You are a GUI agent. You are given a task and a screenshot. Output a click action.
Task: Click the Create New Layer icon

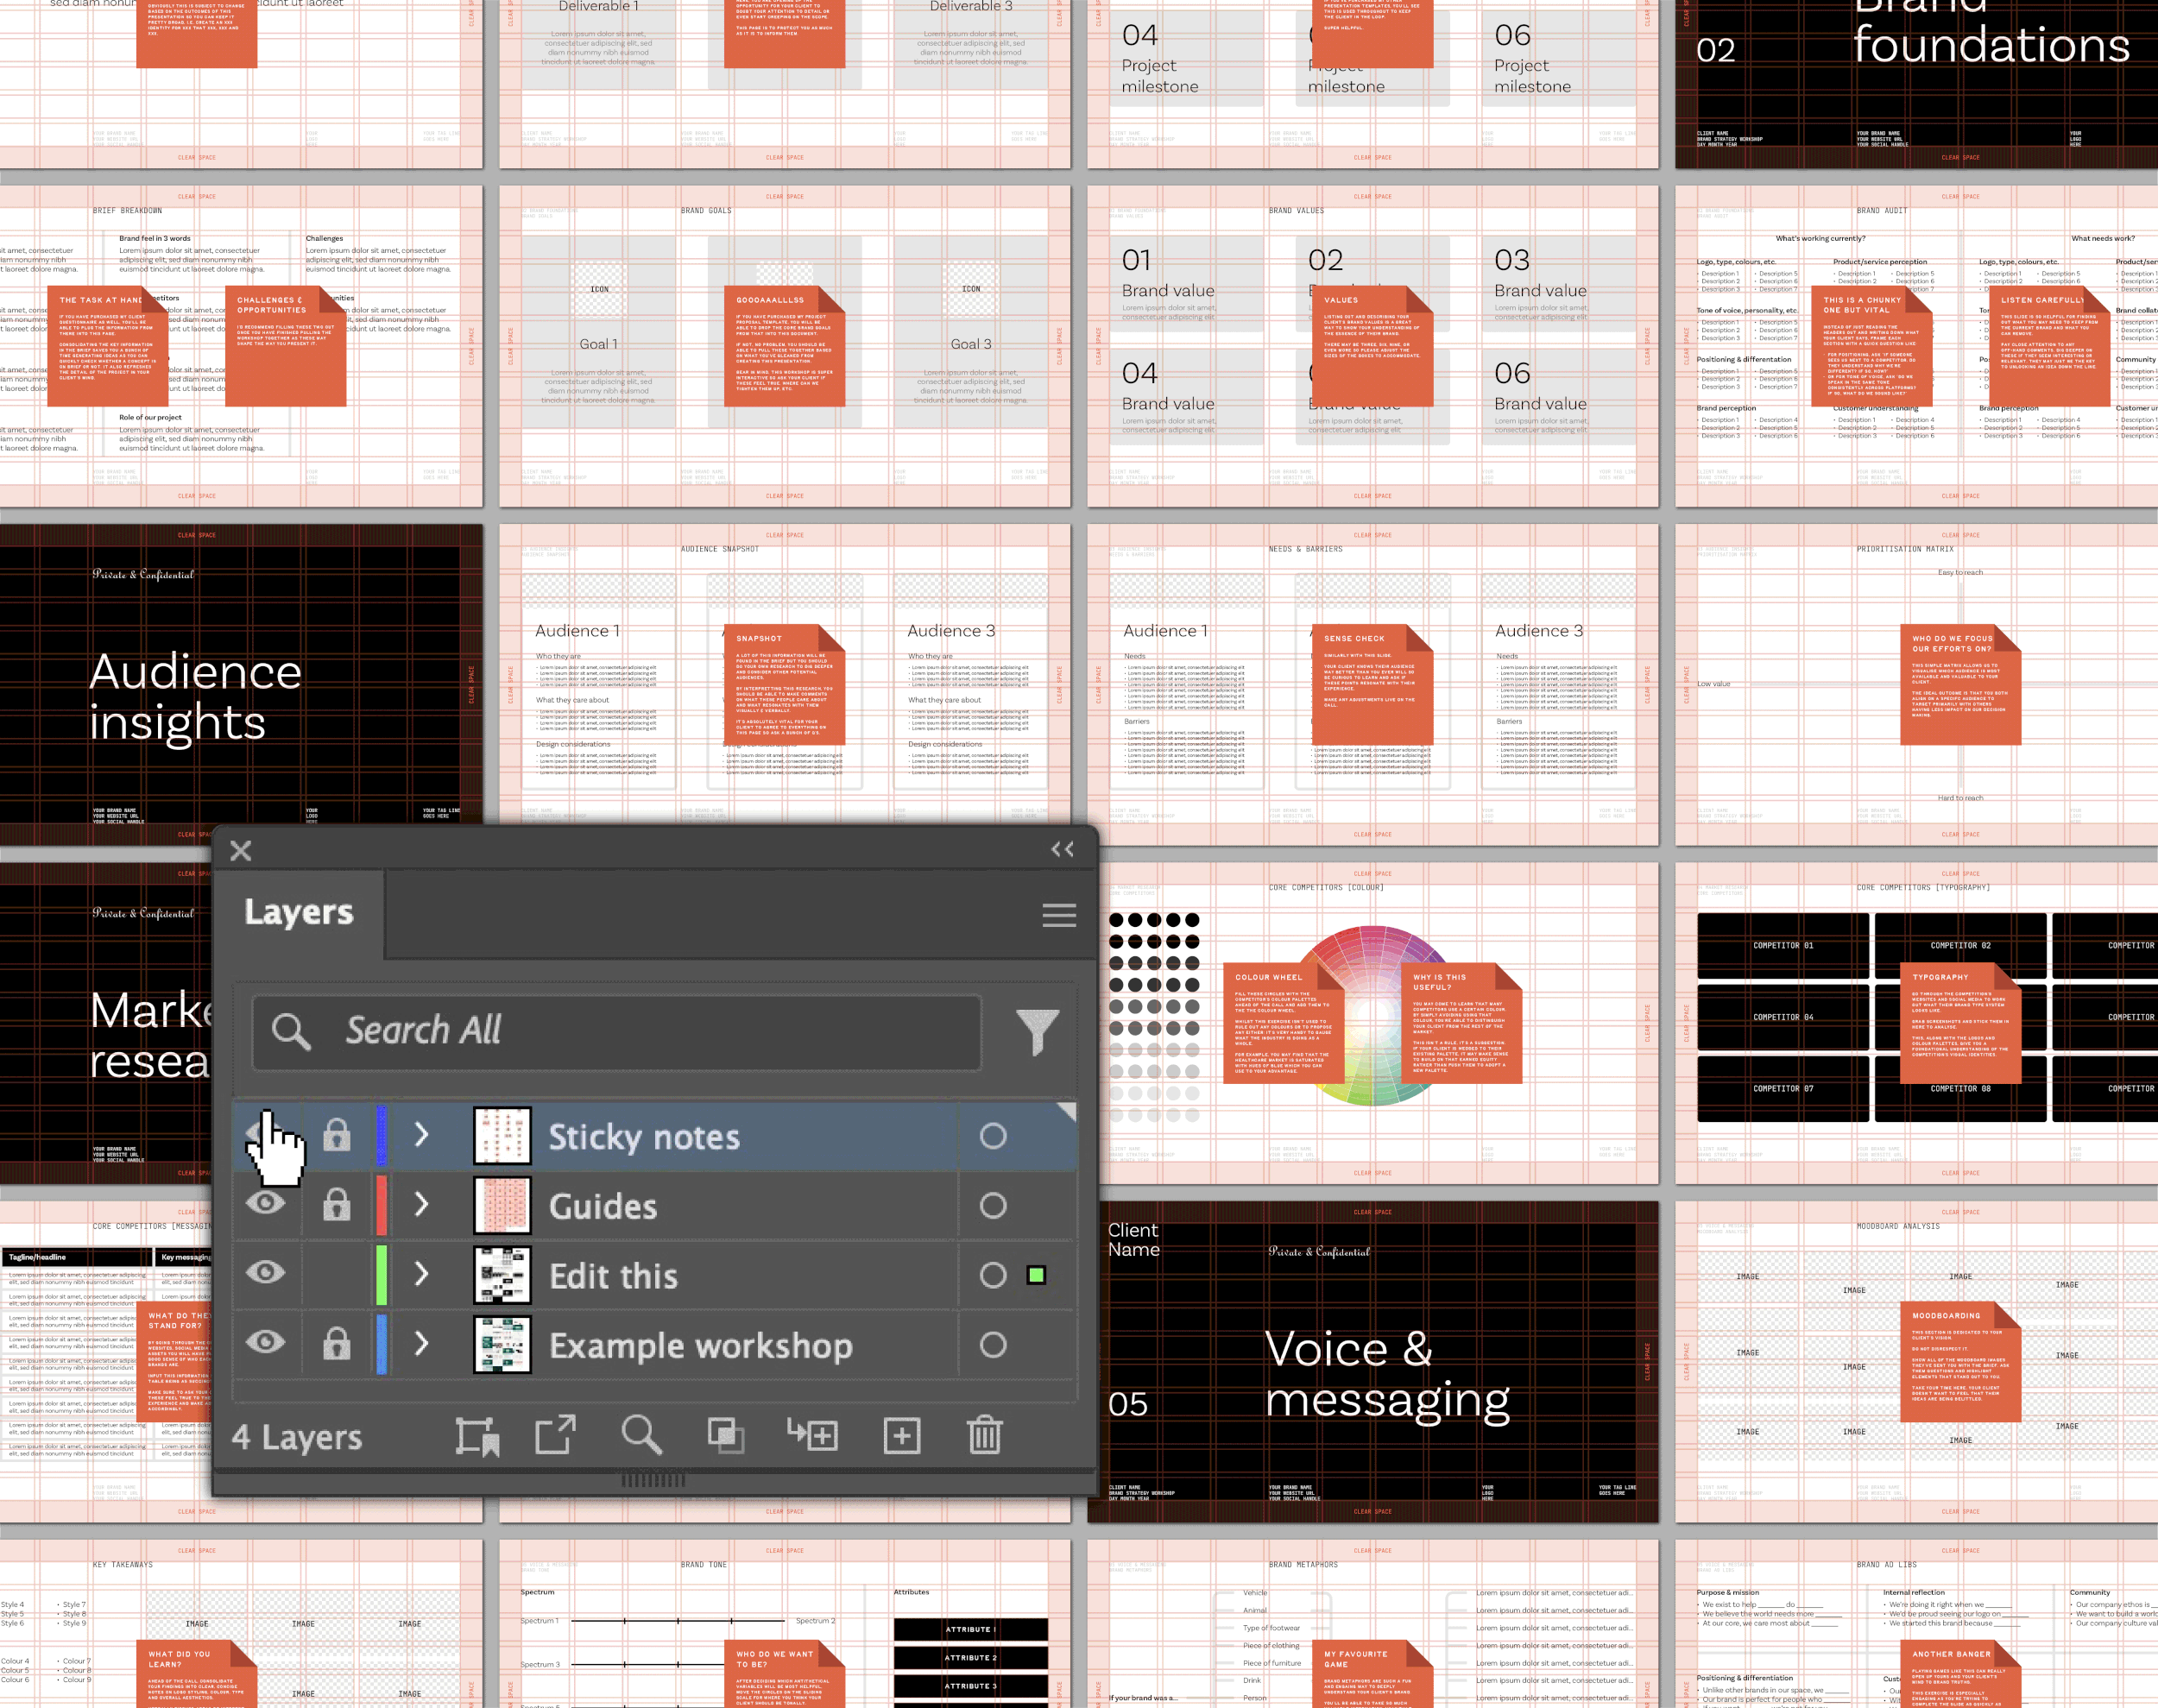click(x=901, y=1436)
